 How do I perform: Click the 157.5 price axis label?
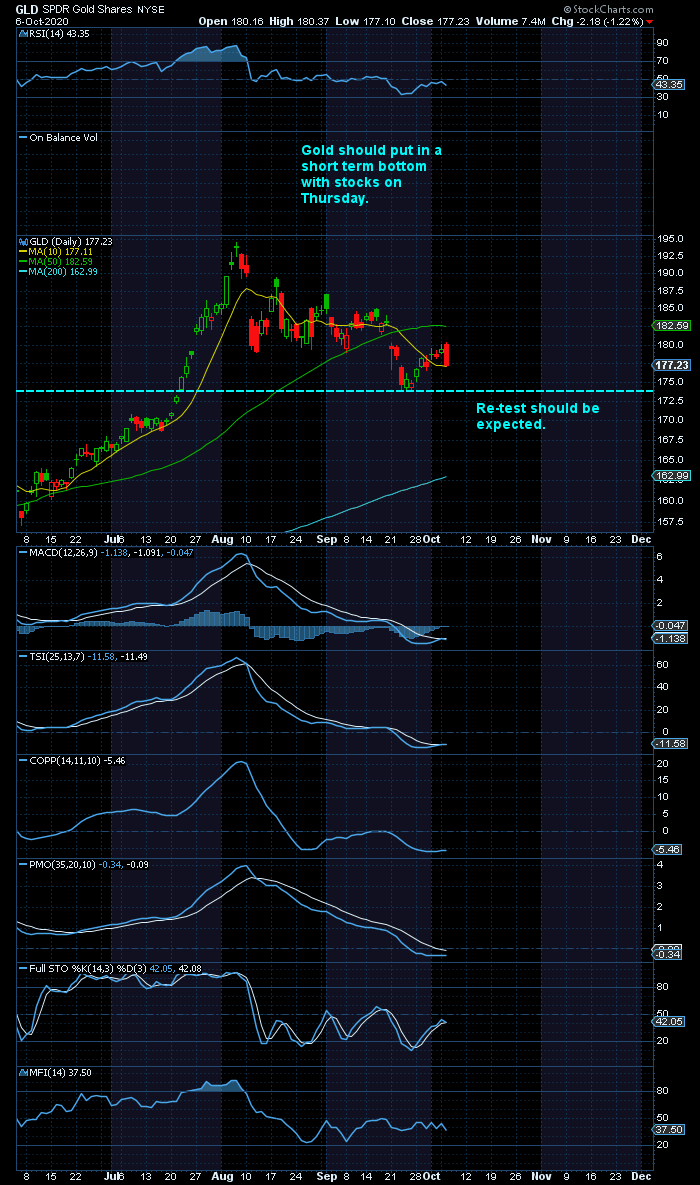669,521
